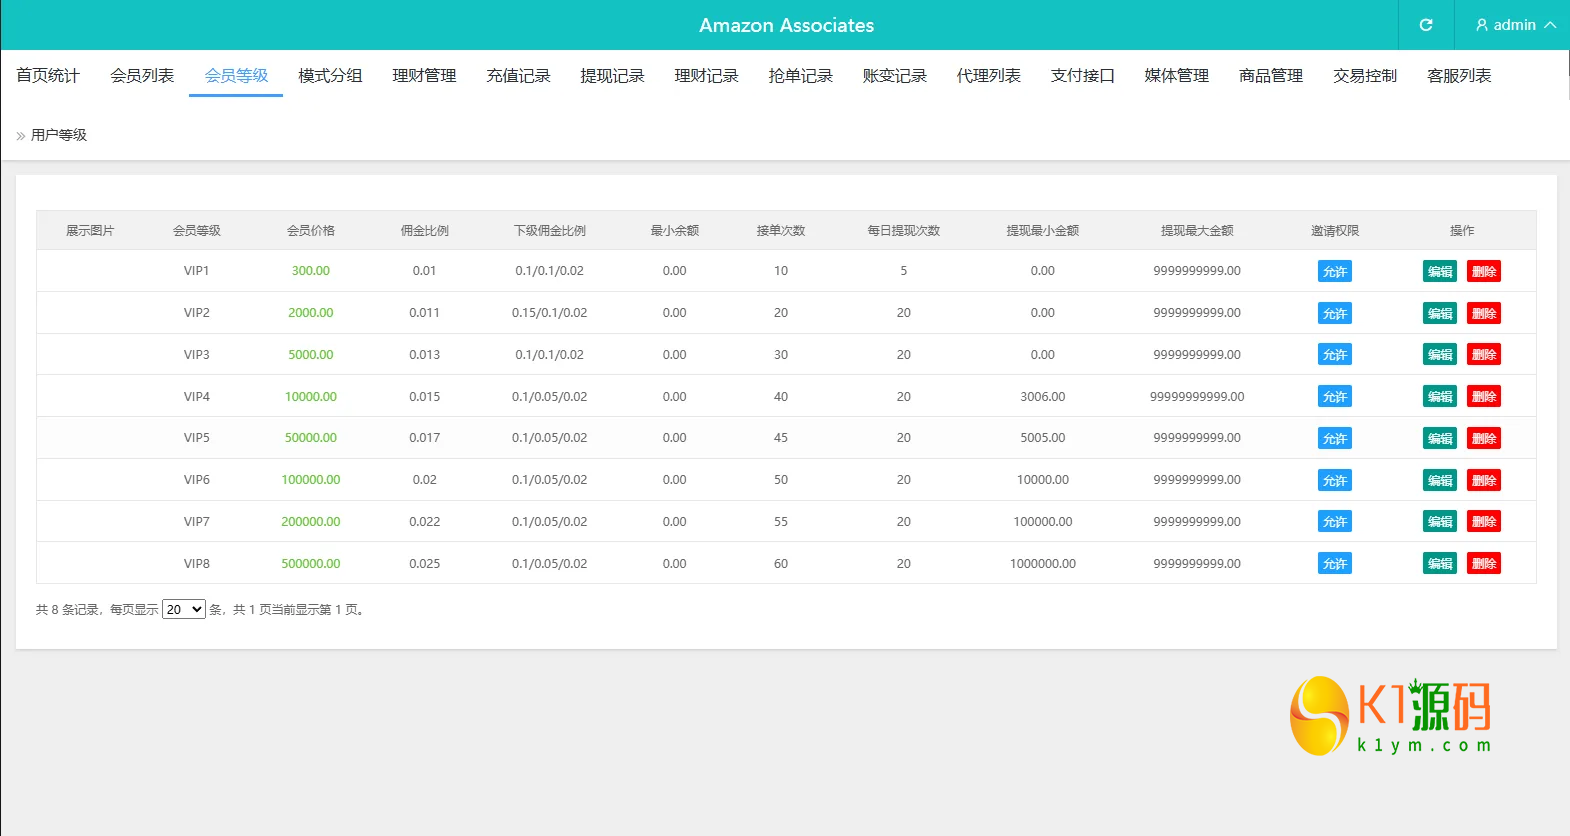Screen dimensions: 1570x836
Task: Delete VIP1 with the 删除 button
Action: (x=1484, y=271)
